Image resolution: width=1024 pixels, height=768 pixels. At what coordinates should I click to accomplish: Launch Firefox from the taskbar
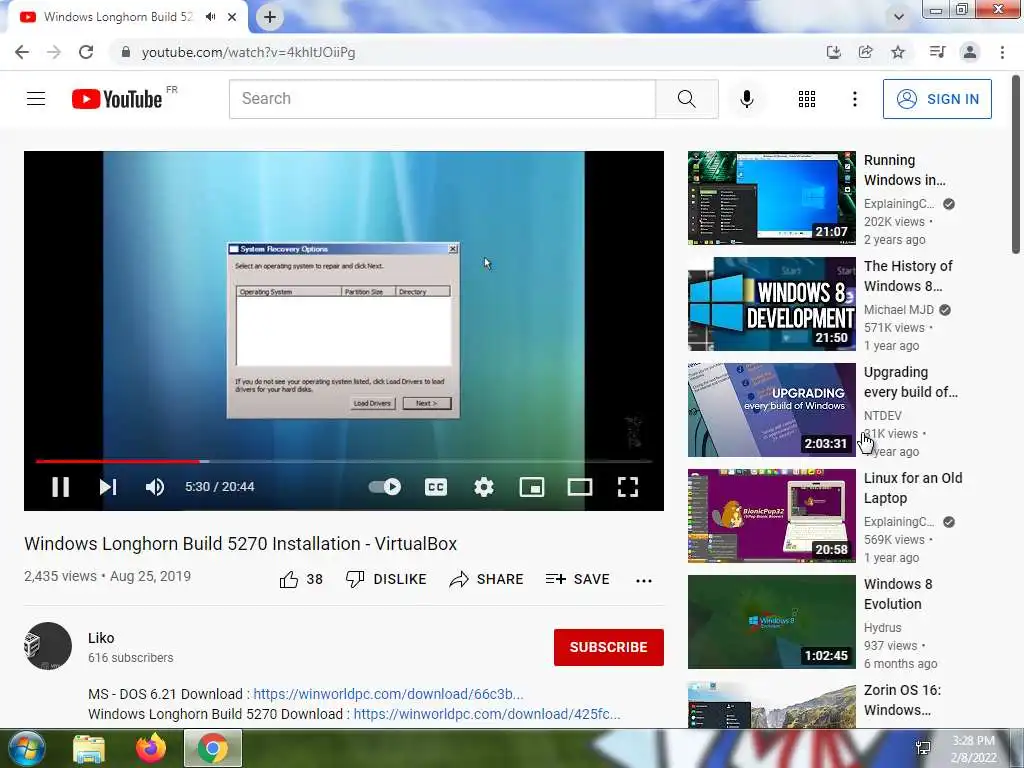point(152,748)
